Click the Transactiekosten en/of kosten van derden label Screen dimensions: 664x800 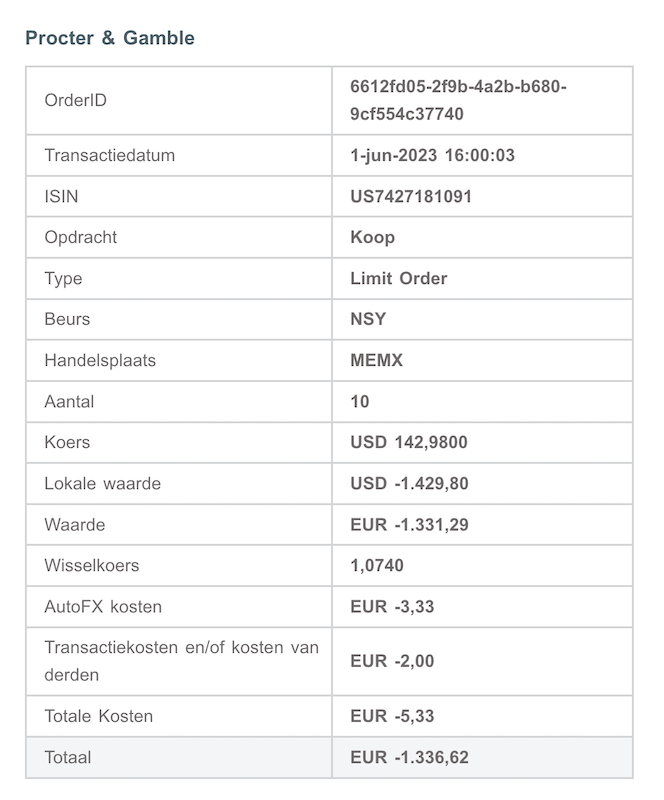(x=181, y=661)
